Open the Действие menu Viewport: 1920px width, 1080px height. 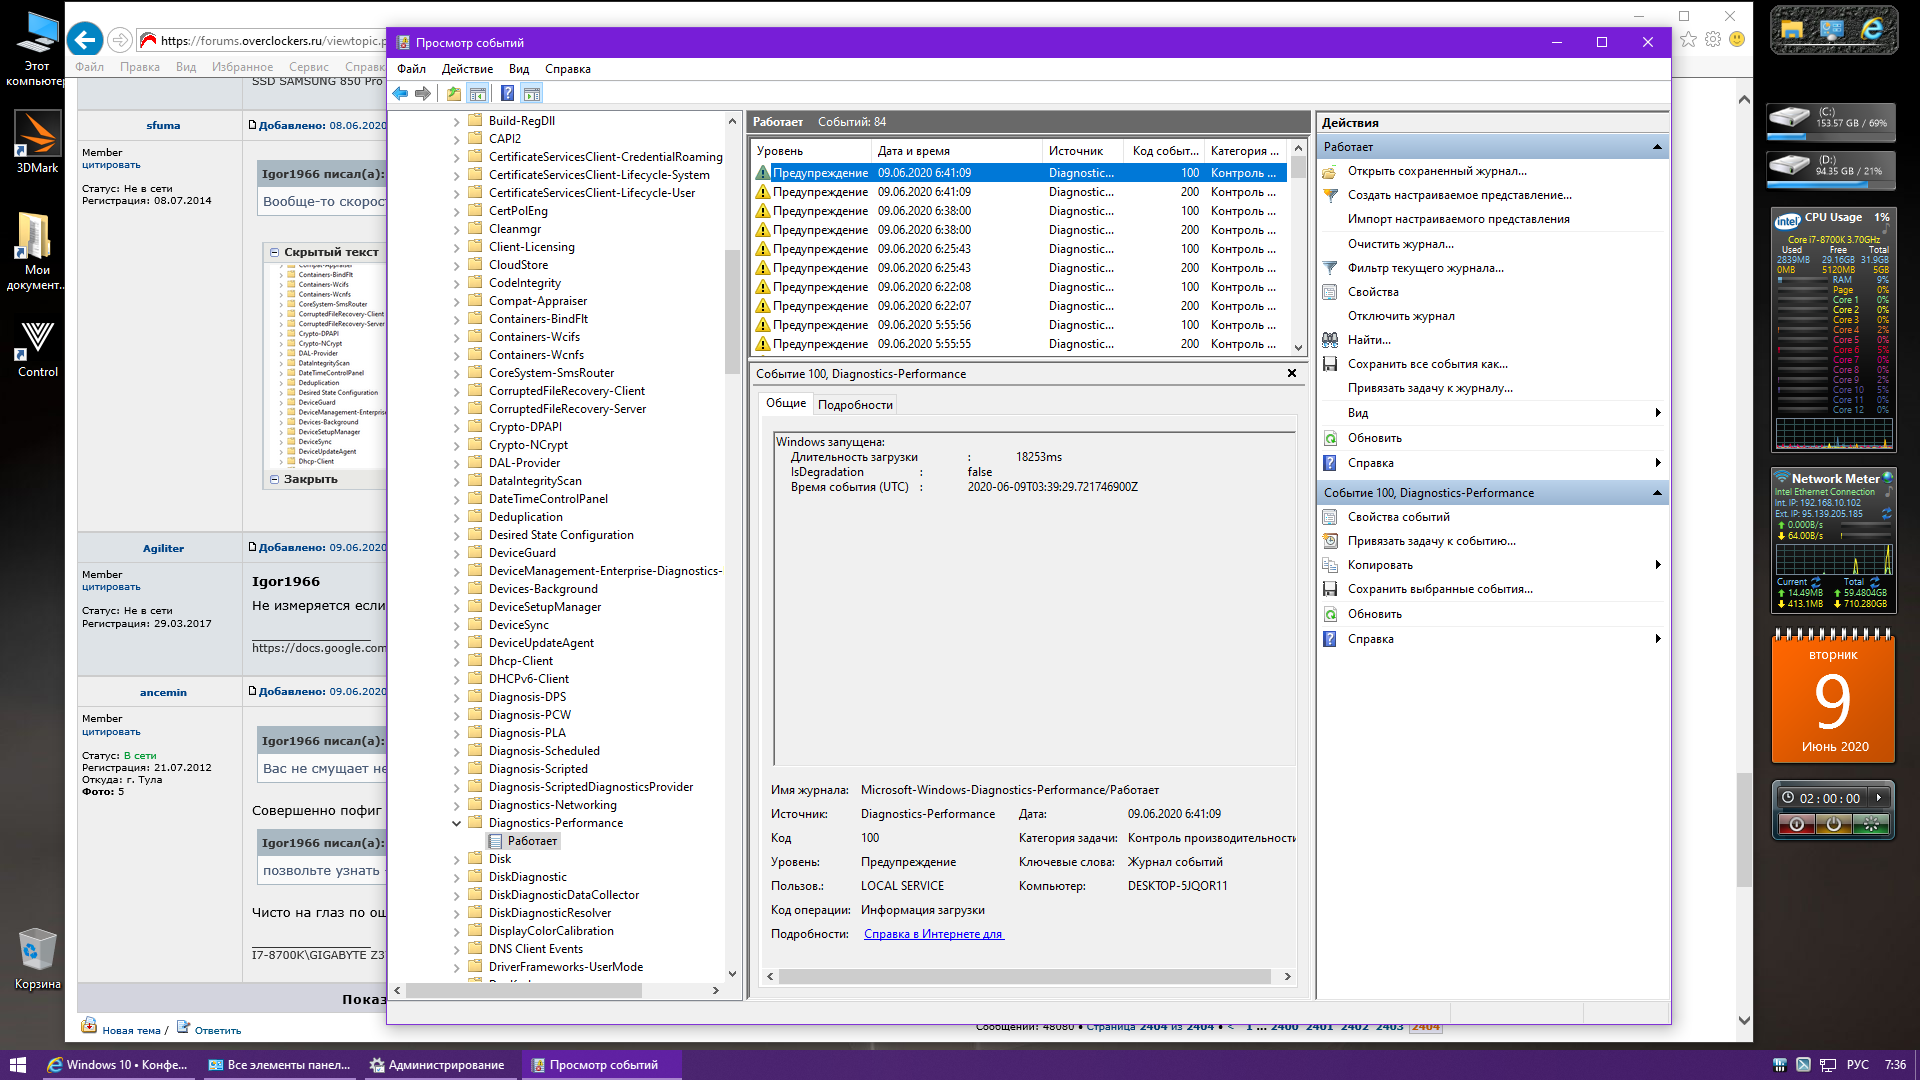tap(467, 69)
